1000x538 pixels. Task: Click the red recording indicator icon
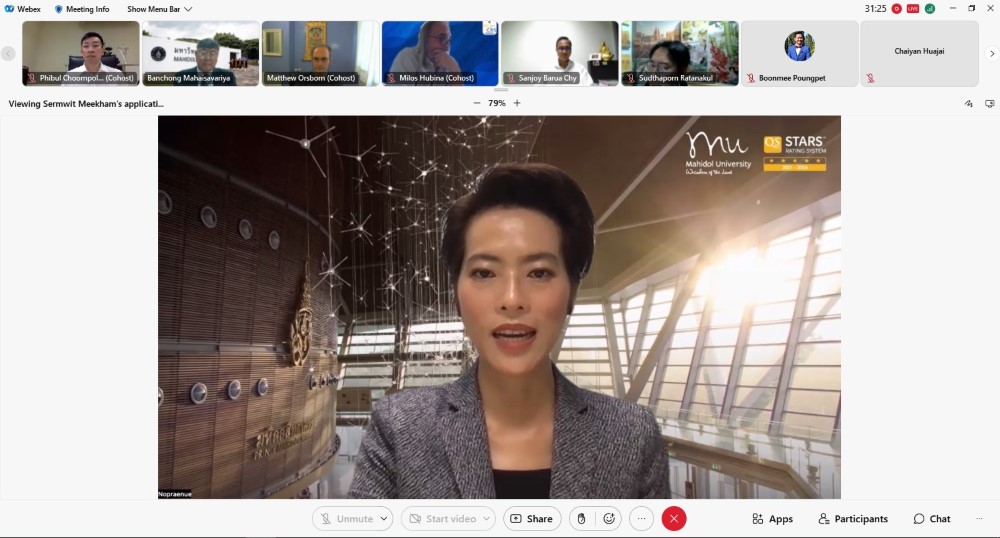click(896, 9)
